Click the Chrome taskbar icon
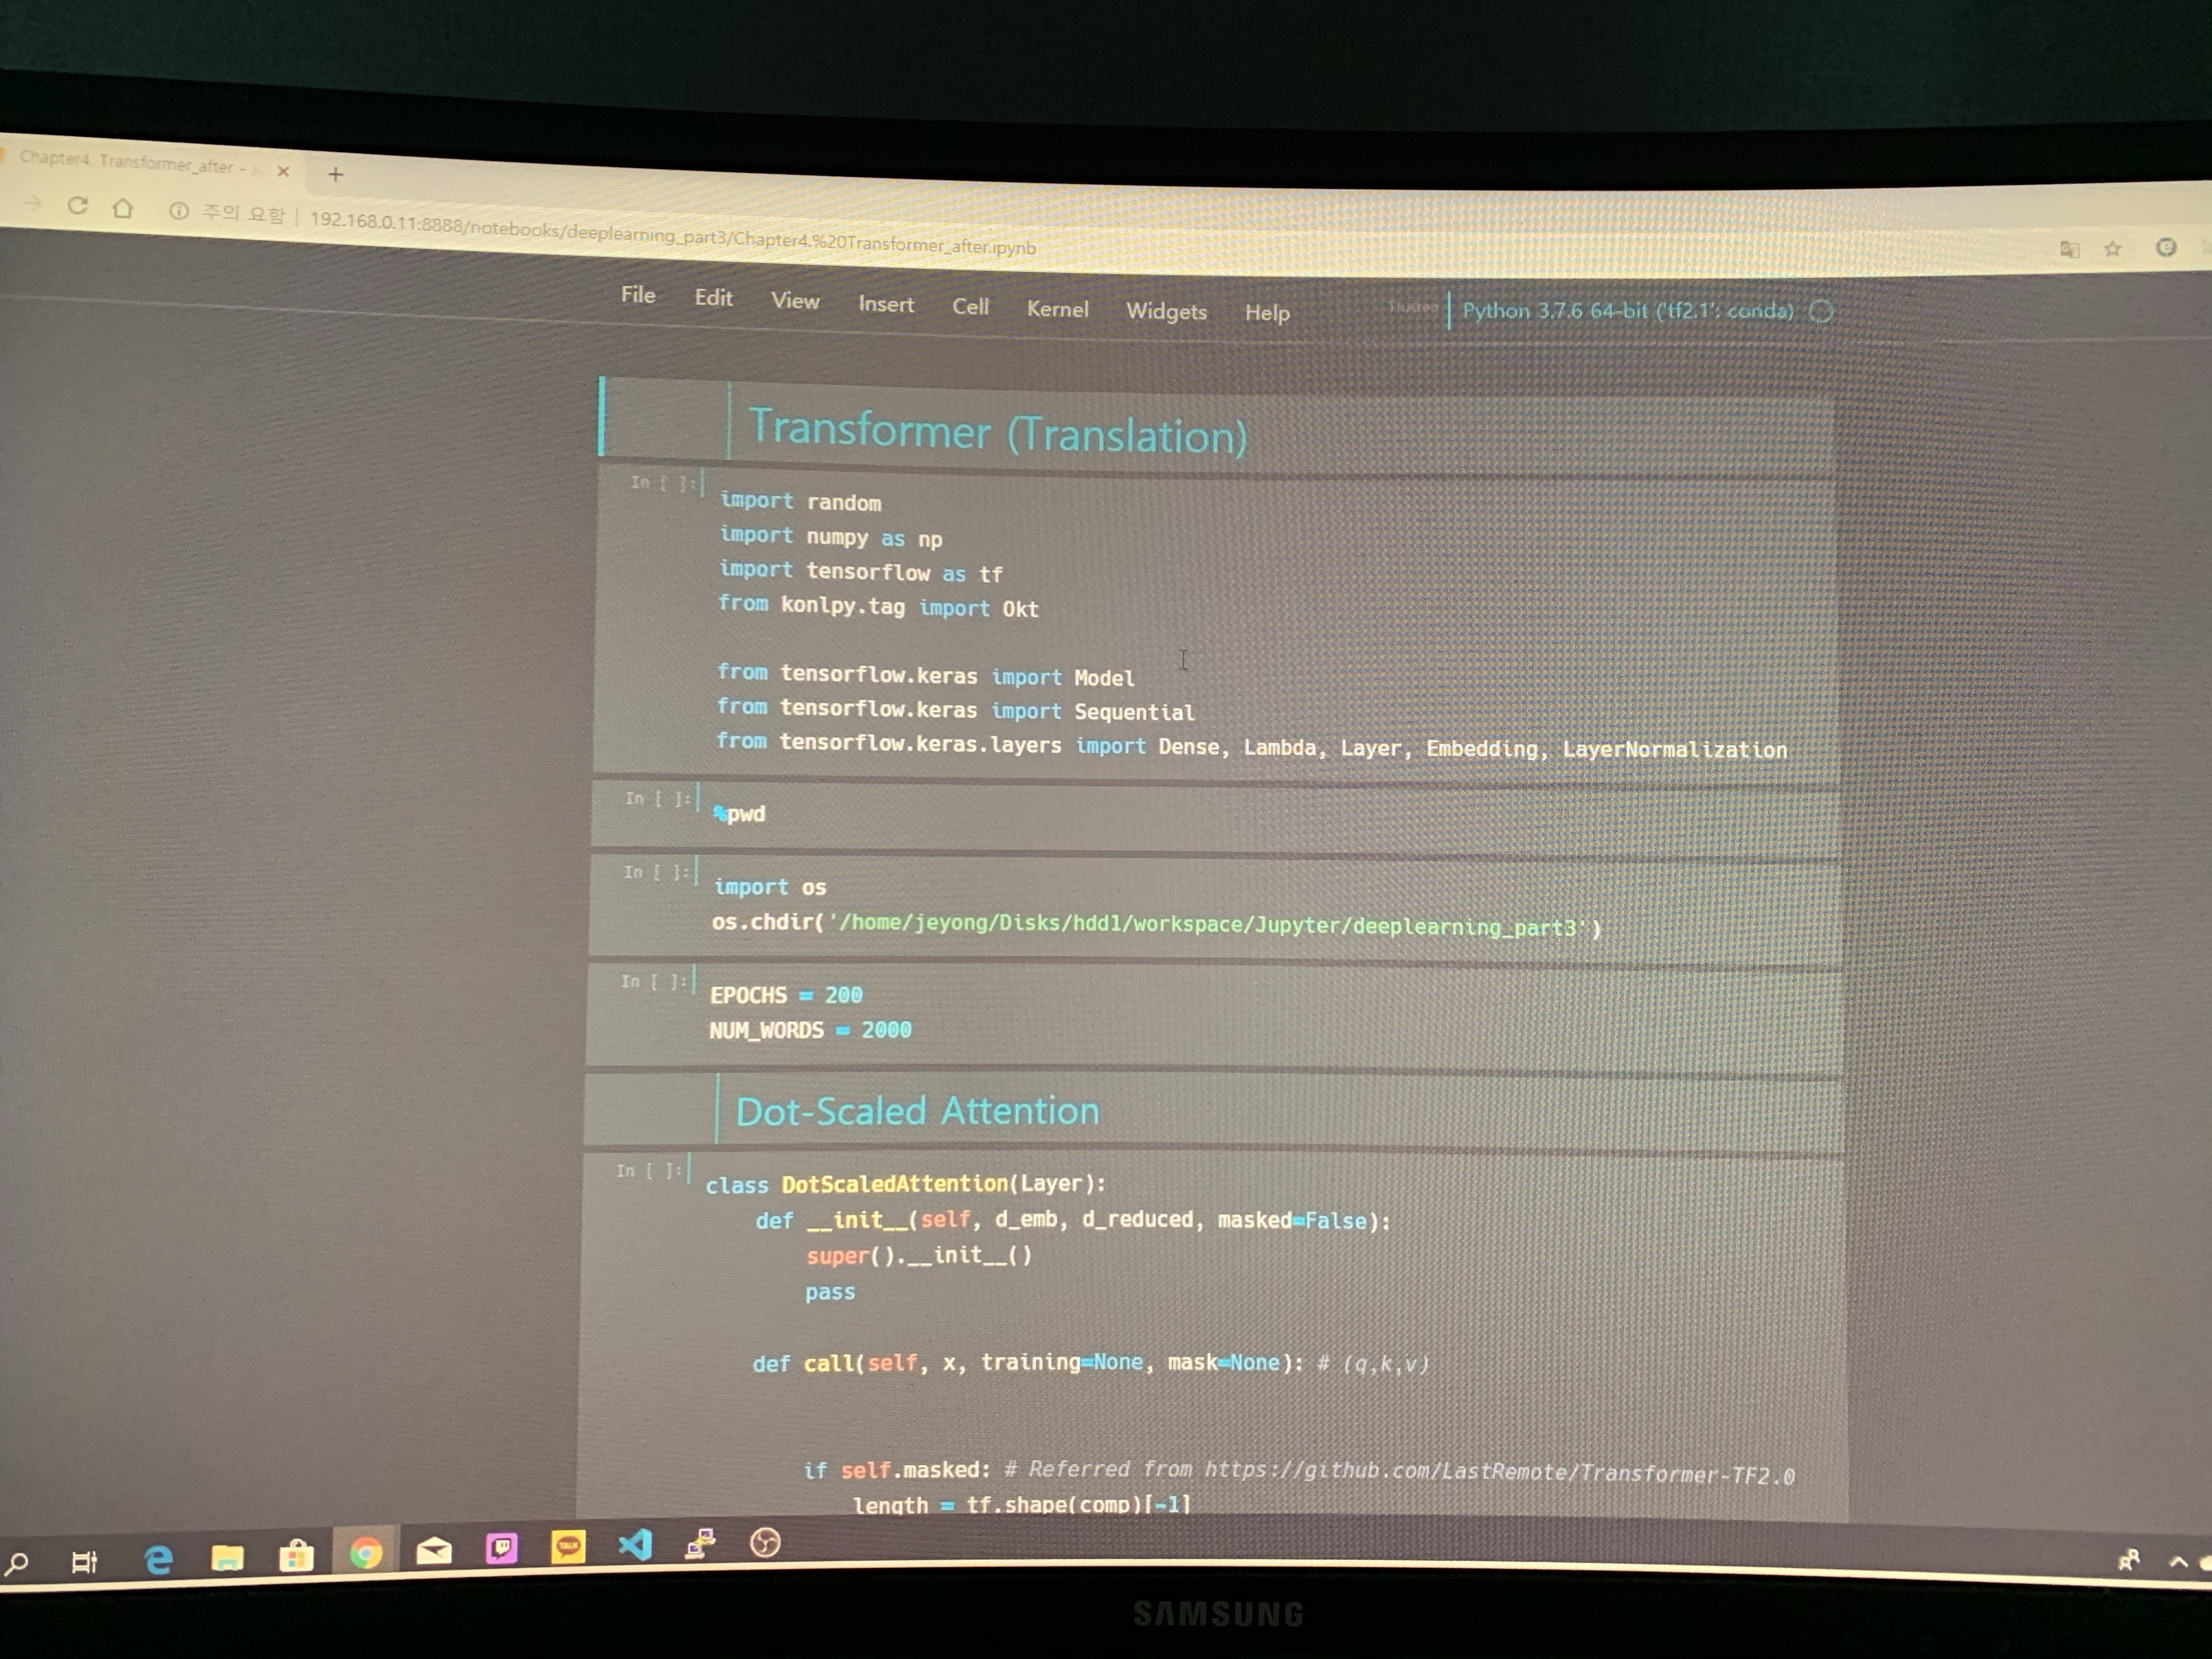This screenshot has height=1659, width=2212. (366, 1553)
